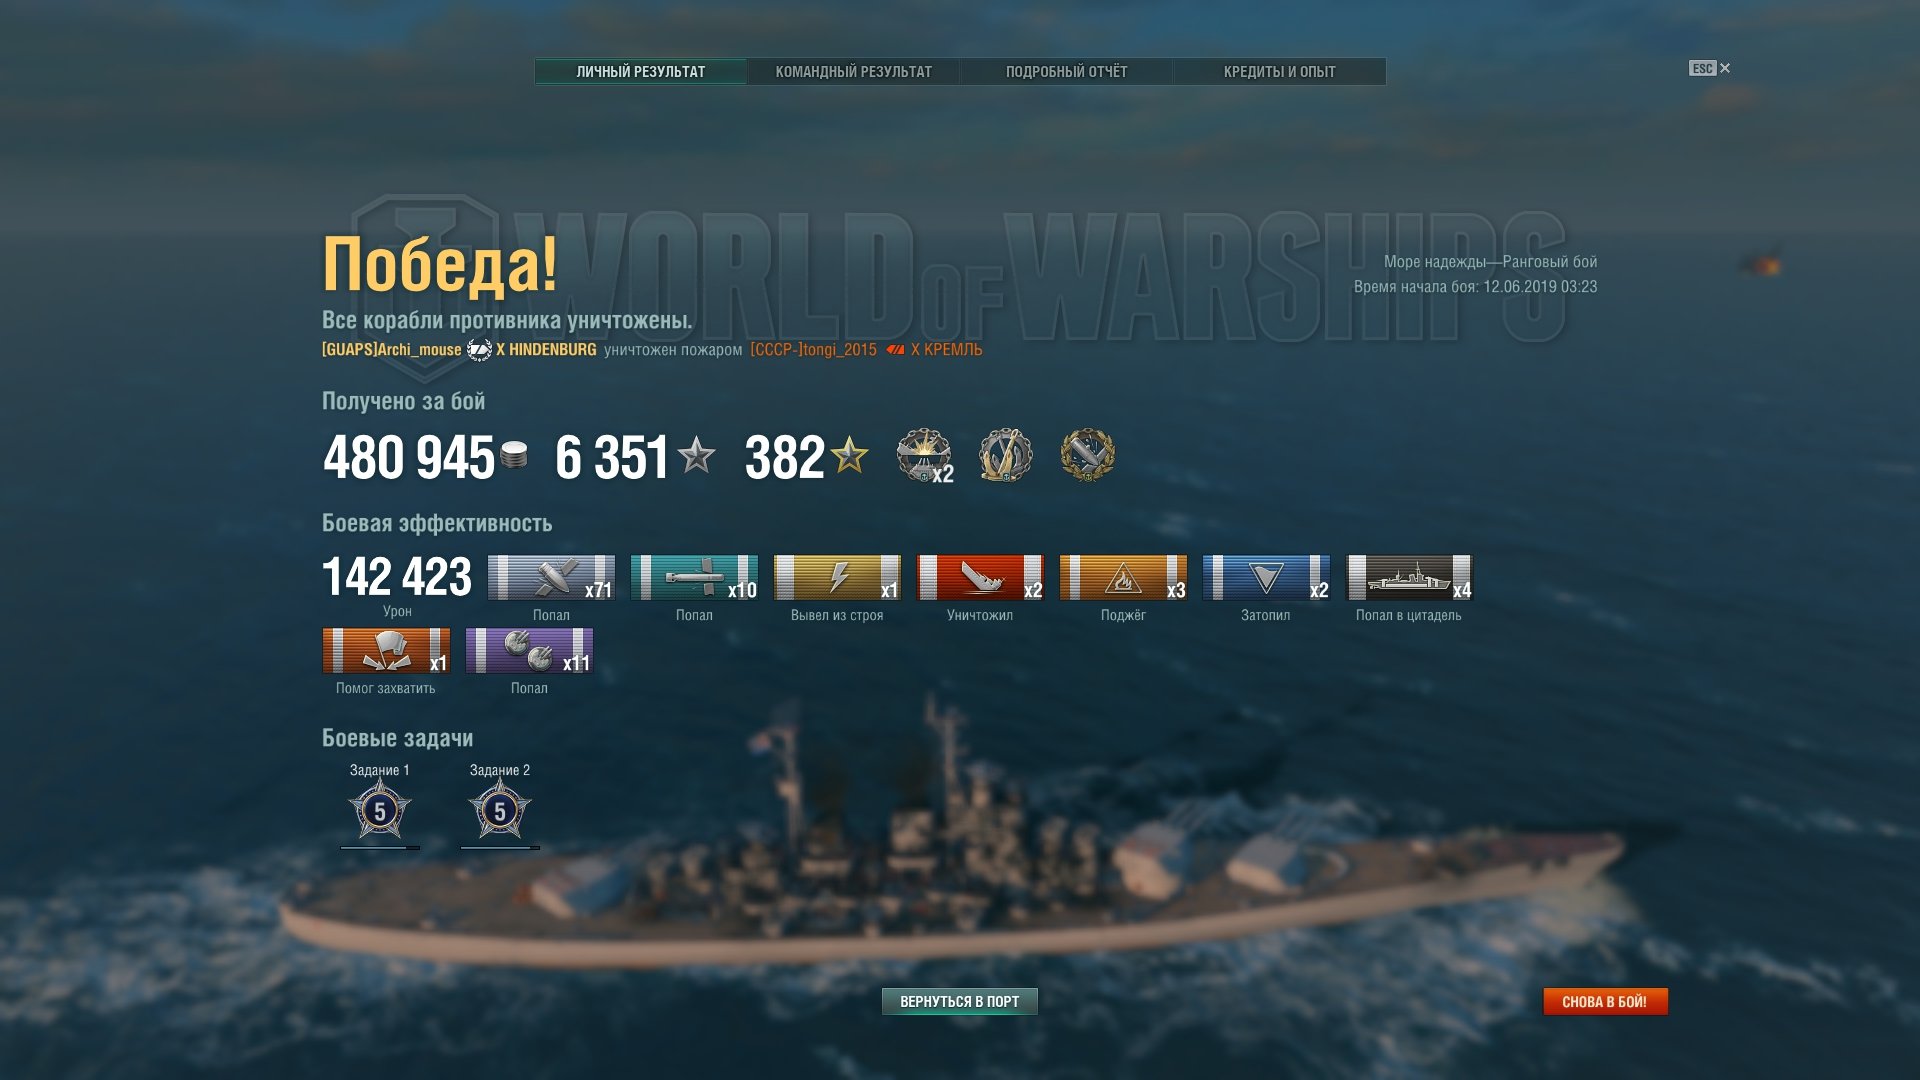Click the Затопил x2 flooding ribbon
Viewport: 1920px width, 1080px height.
[x=1266, y=578]
